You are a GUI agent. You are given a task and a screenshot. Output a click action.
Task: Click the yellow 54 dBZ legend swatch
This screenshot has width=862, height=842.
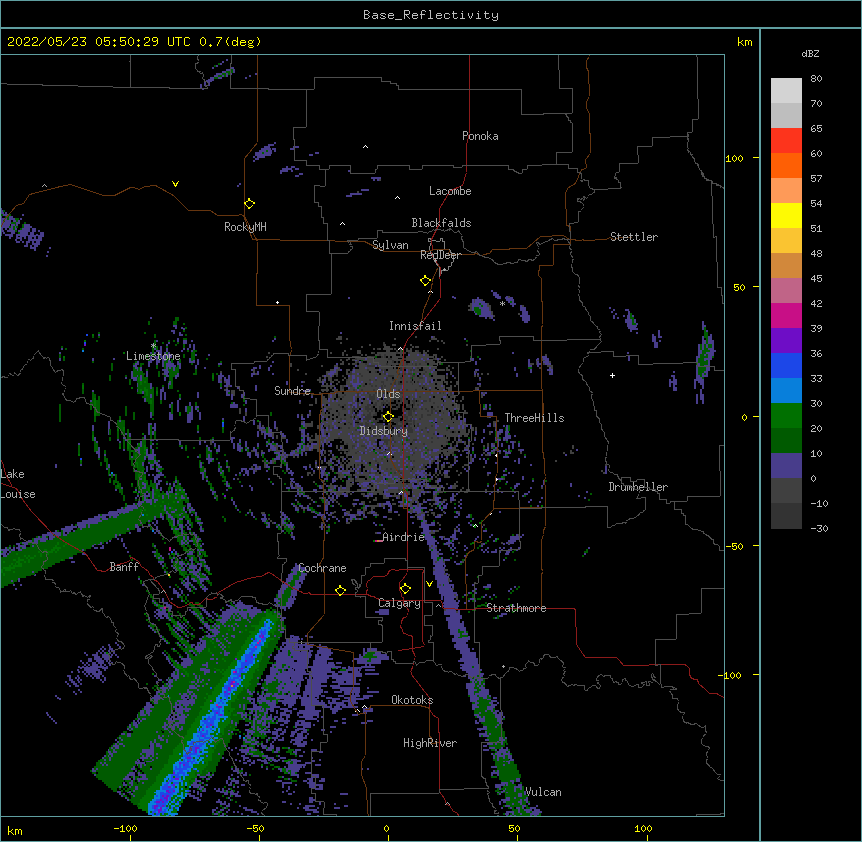pos(786,215)
